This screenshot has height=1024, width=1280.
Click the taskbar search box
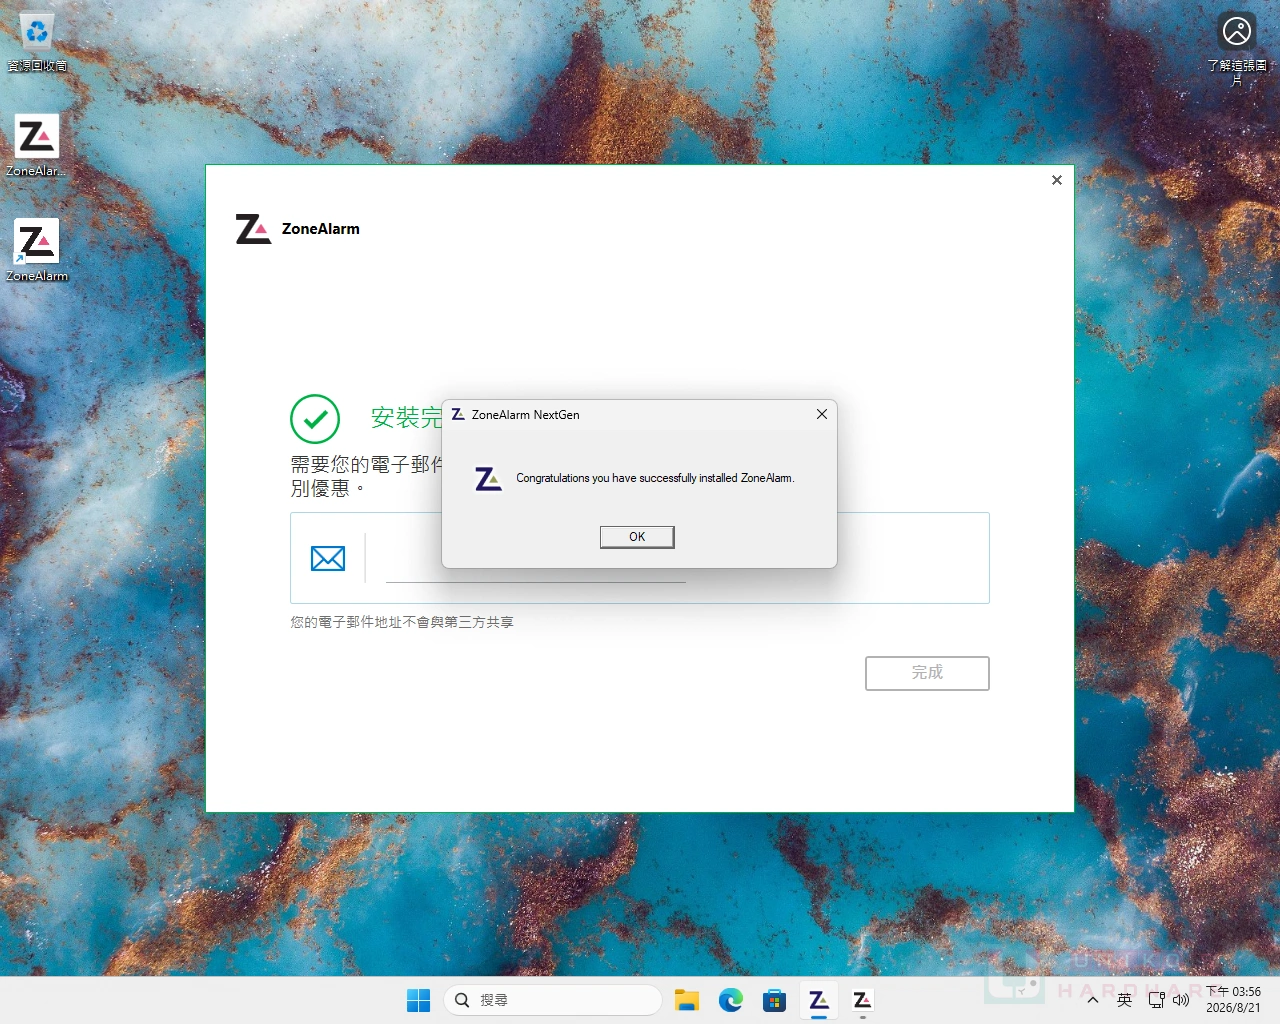pyautogui.click(x=553, y=1000)
